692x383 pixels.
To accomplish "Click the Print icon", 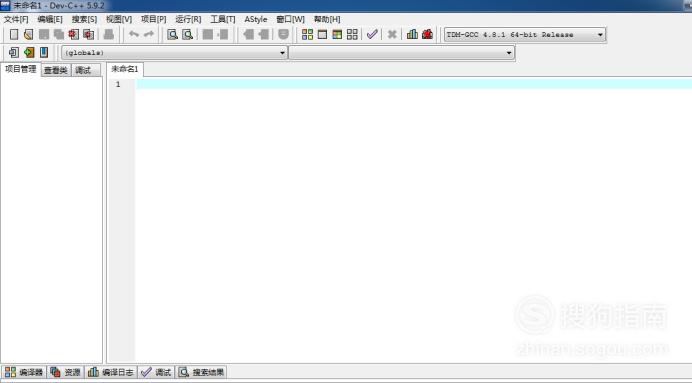I will 109,34.
